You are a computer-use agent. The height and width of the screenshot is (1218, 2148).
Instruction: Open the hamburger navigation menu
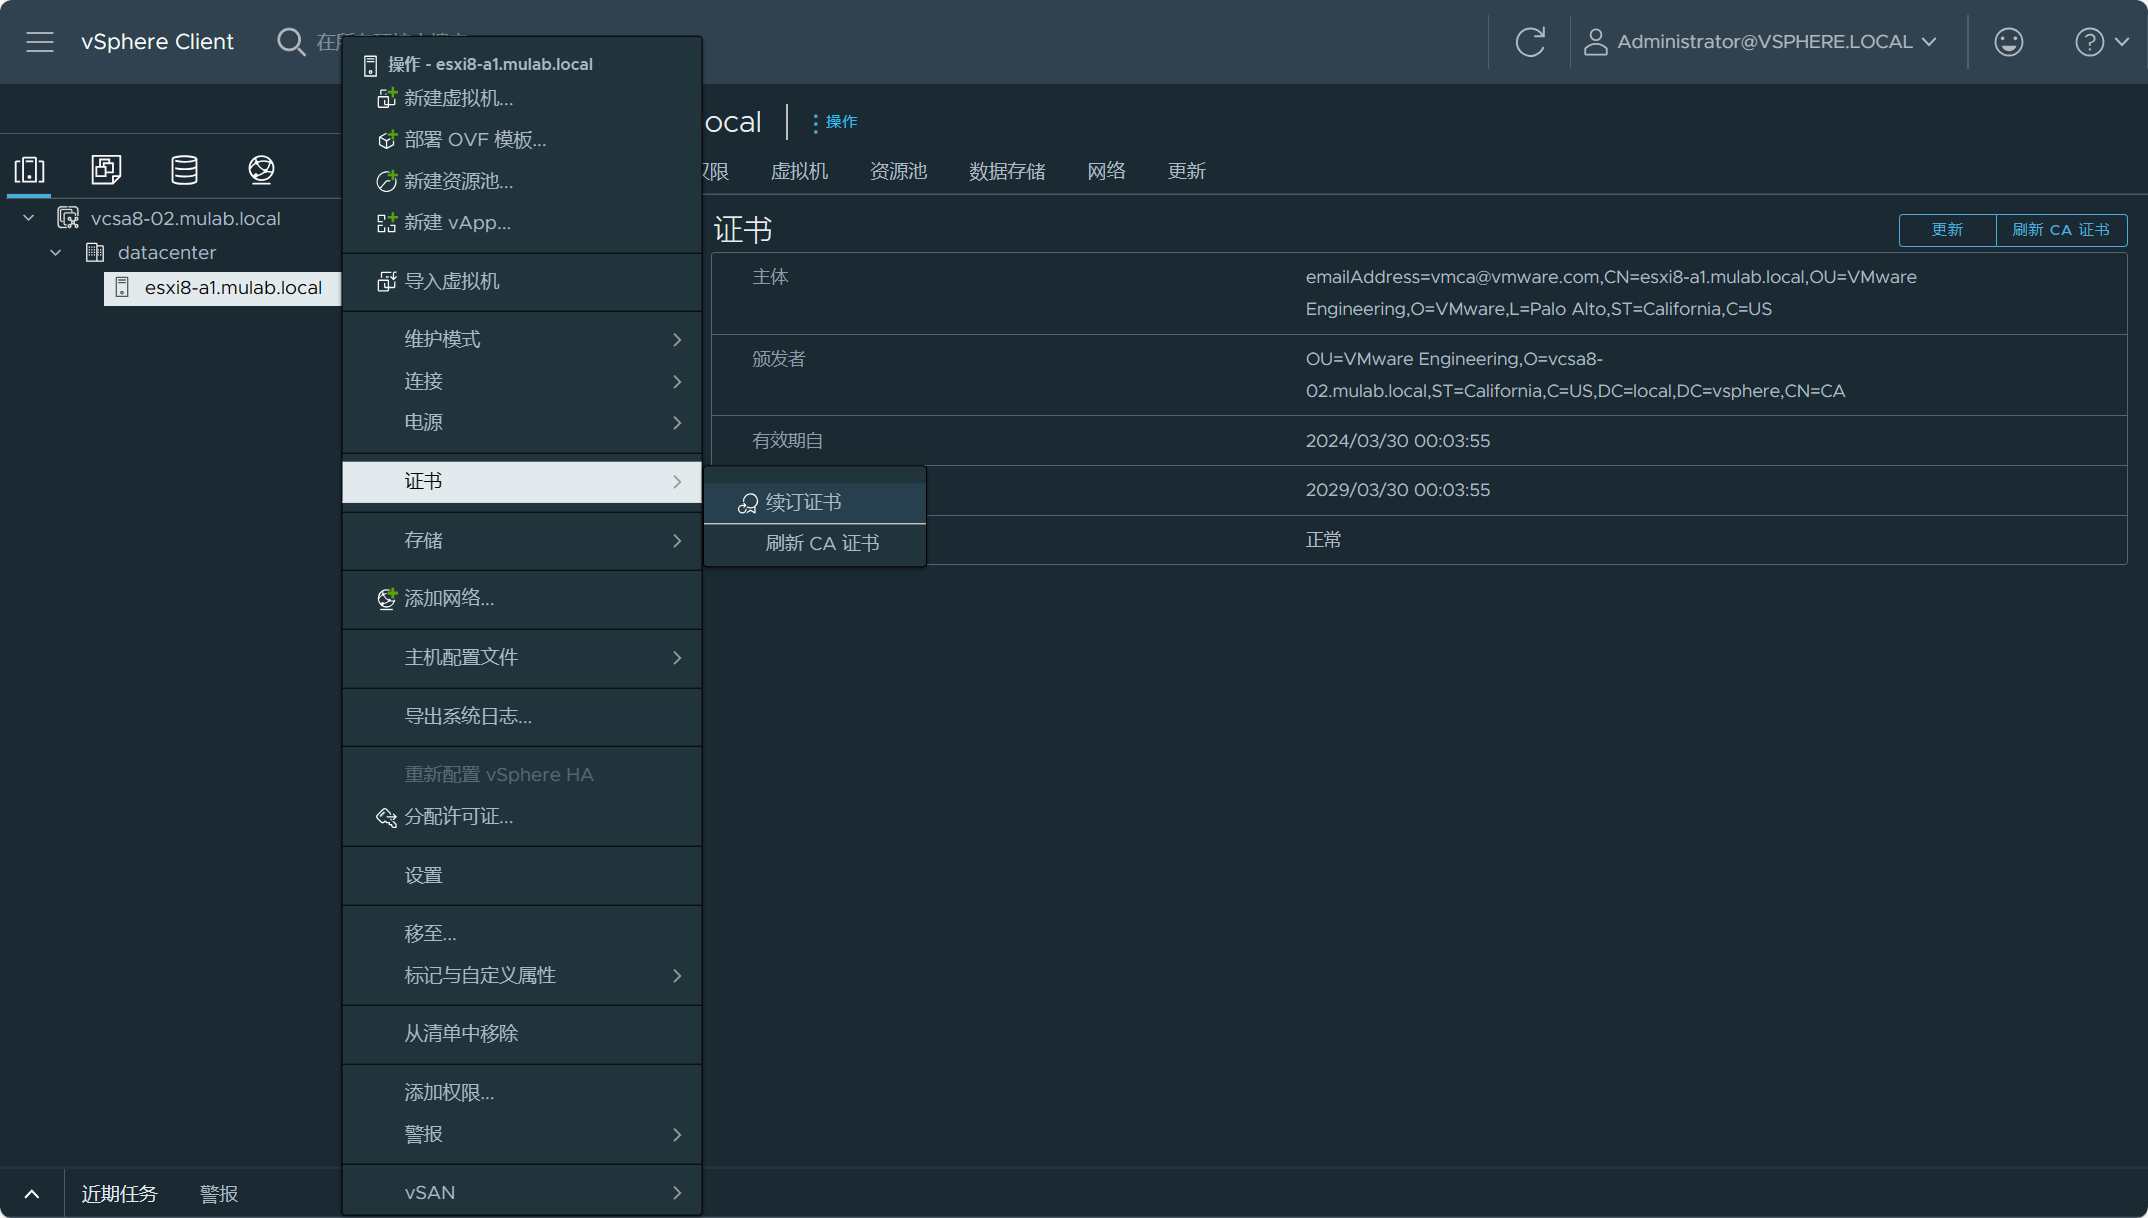[x=40, y=42]
